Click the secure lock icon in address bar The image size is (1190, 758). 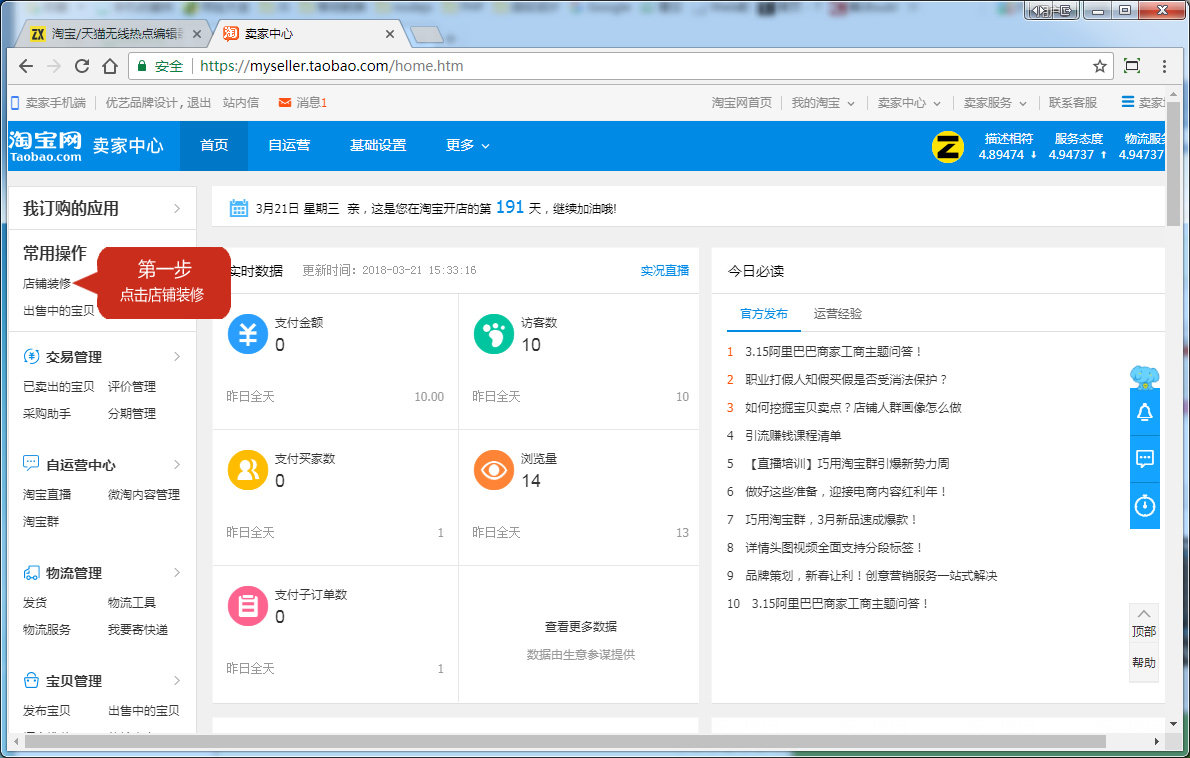click(141, 66)
